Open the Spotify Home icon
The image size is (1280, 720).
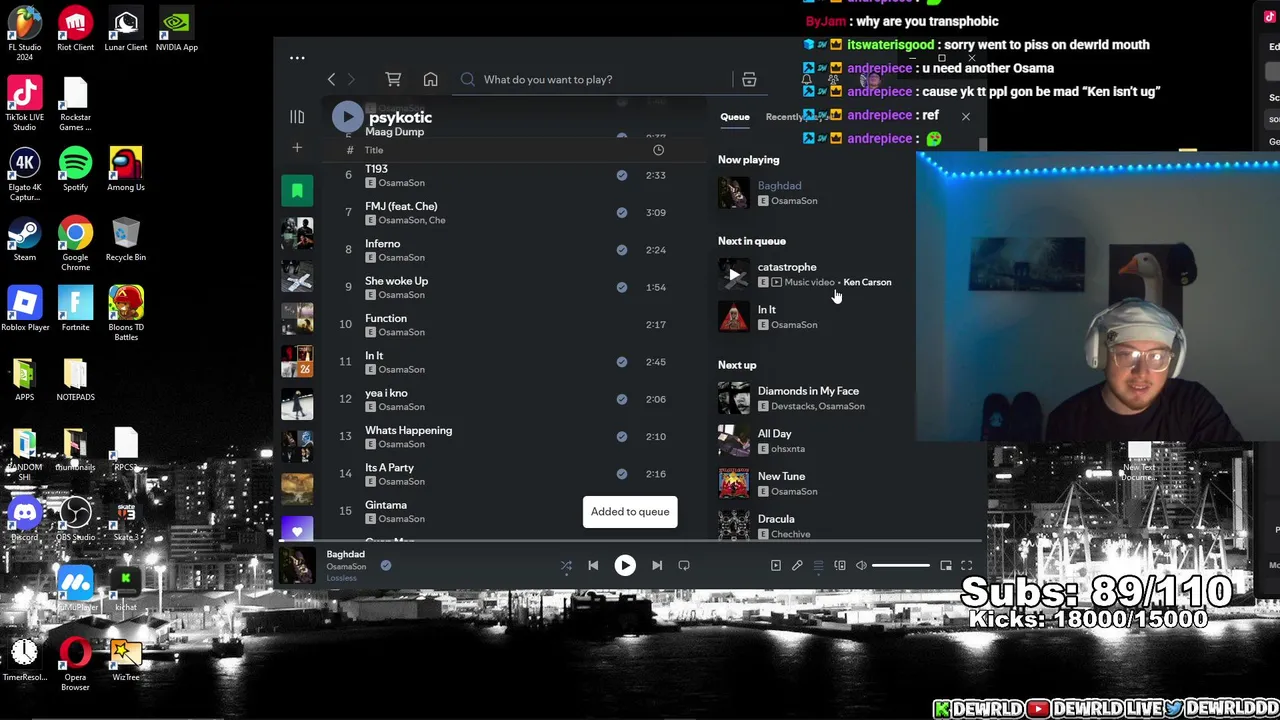pos(430,79)
